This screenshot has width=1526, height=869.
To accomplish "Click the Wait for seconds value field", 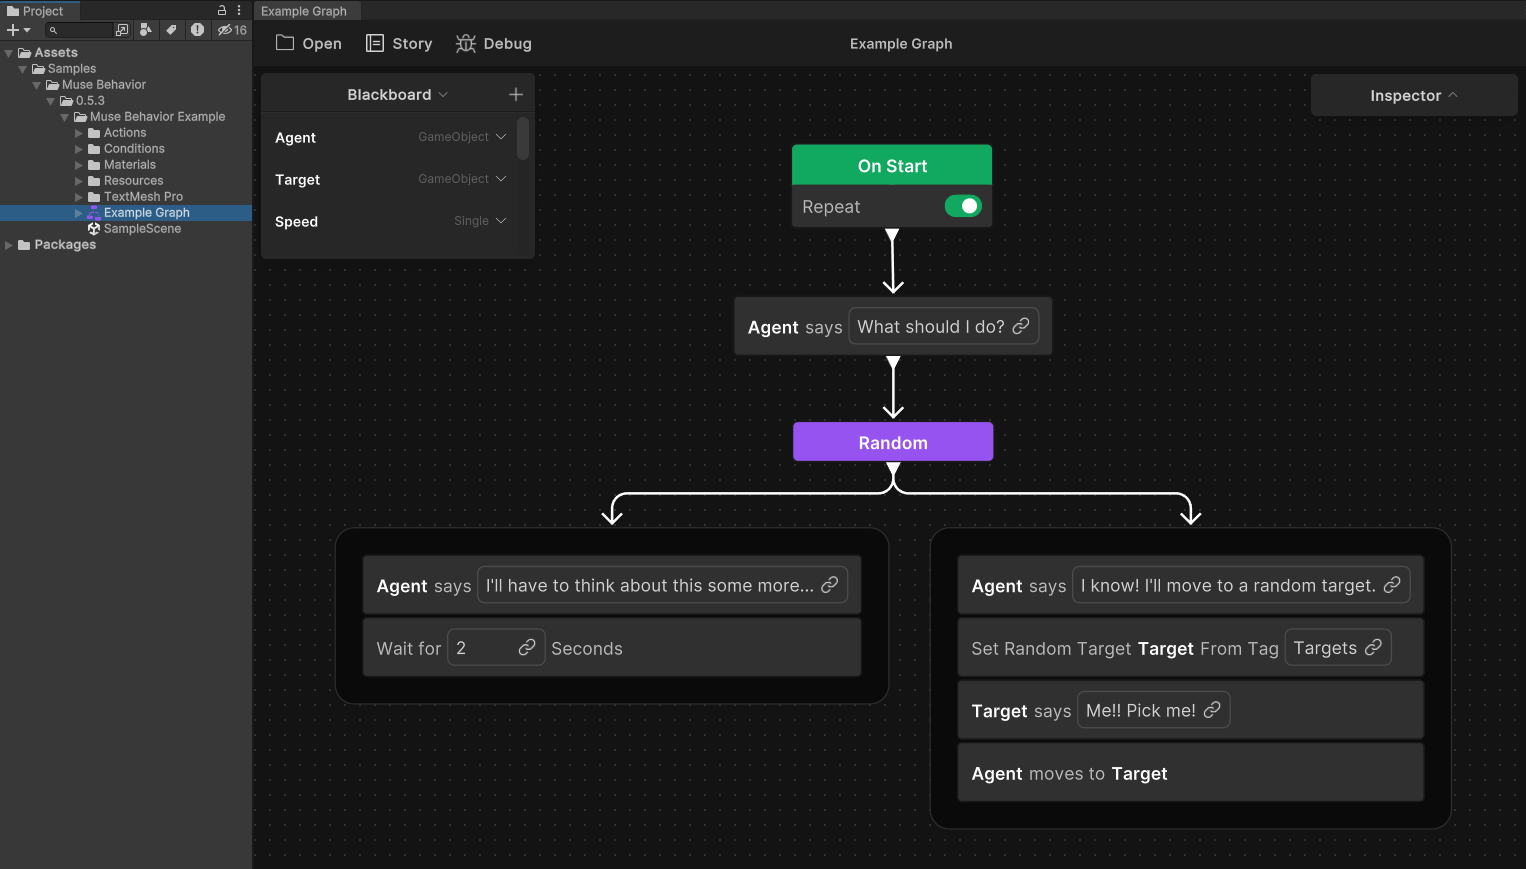I will pyautogui.click(x=484, y=648).
